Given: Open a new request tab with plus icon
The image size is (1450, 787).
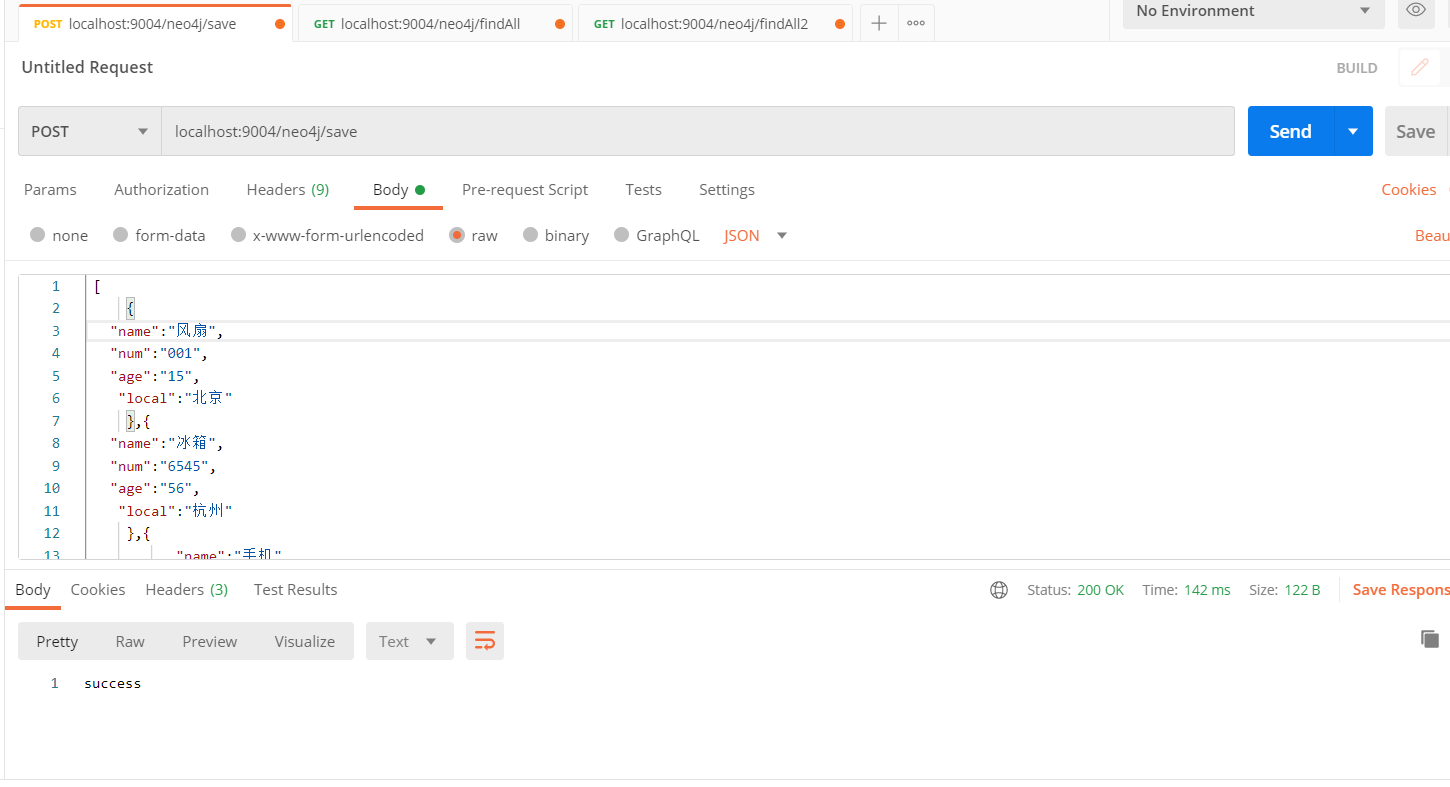Looking at the screenshot, I should point(879,23).
